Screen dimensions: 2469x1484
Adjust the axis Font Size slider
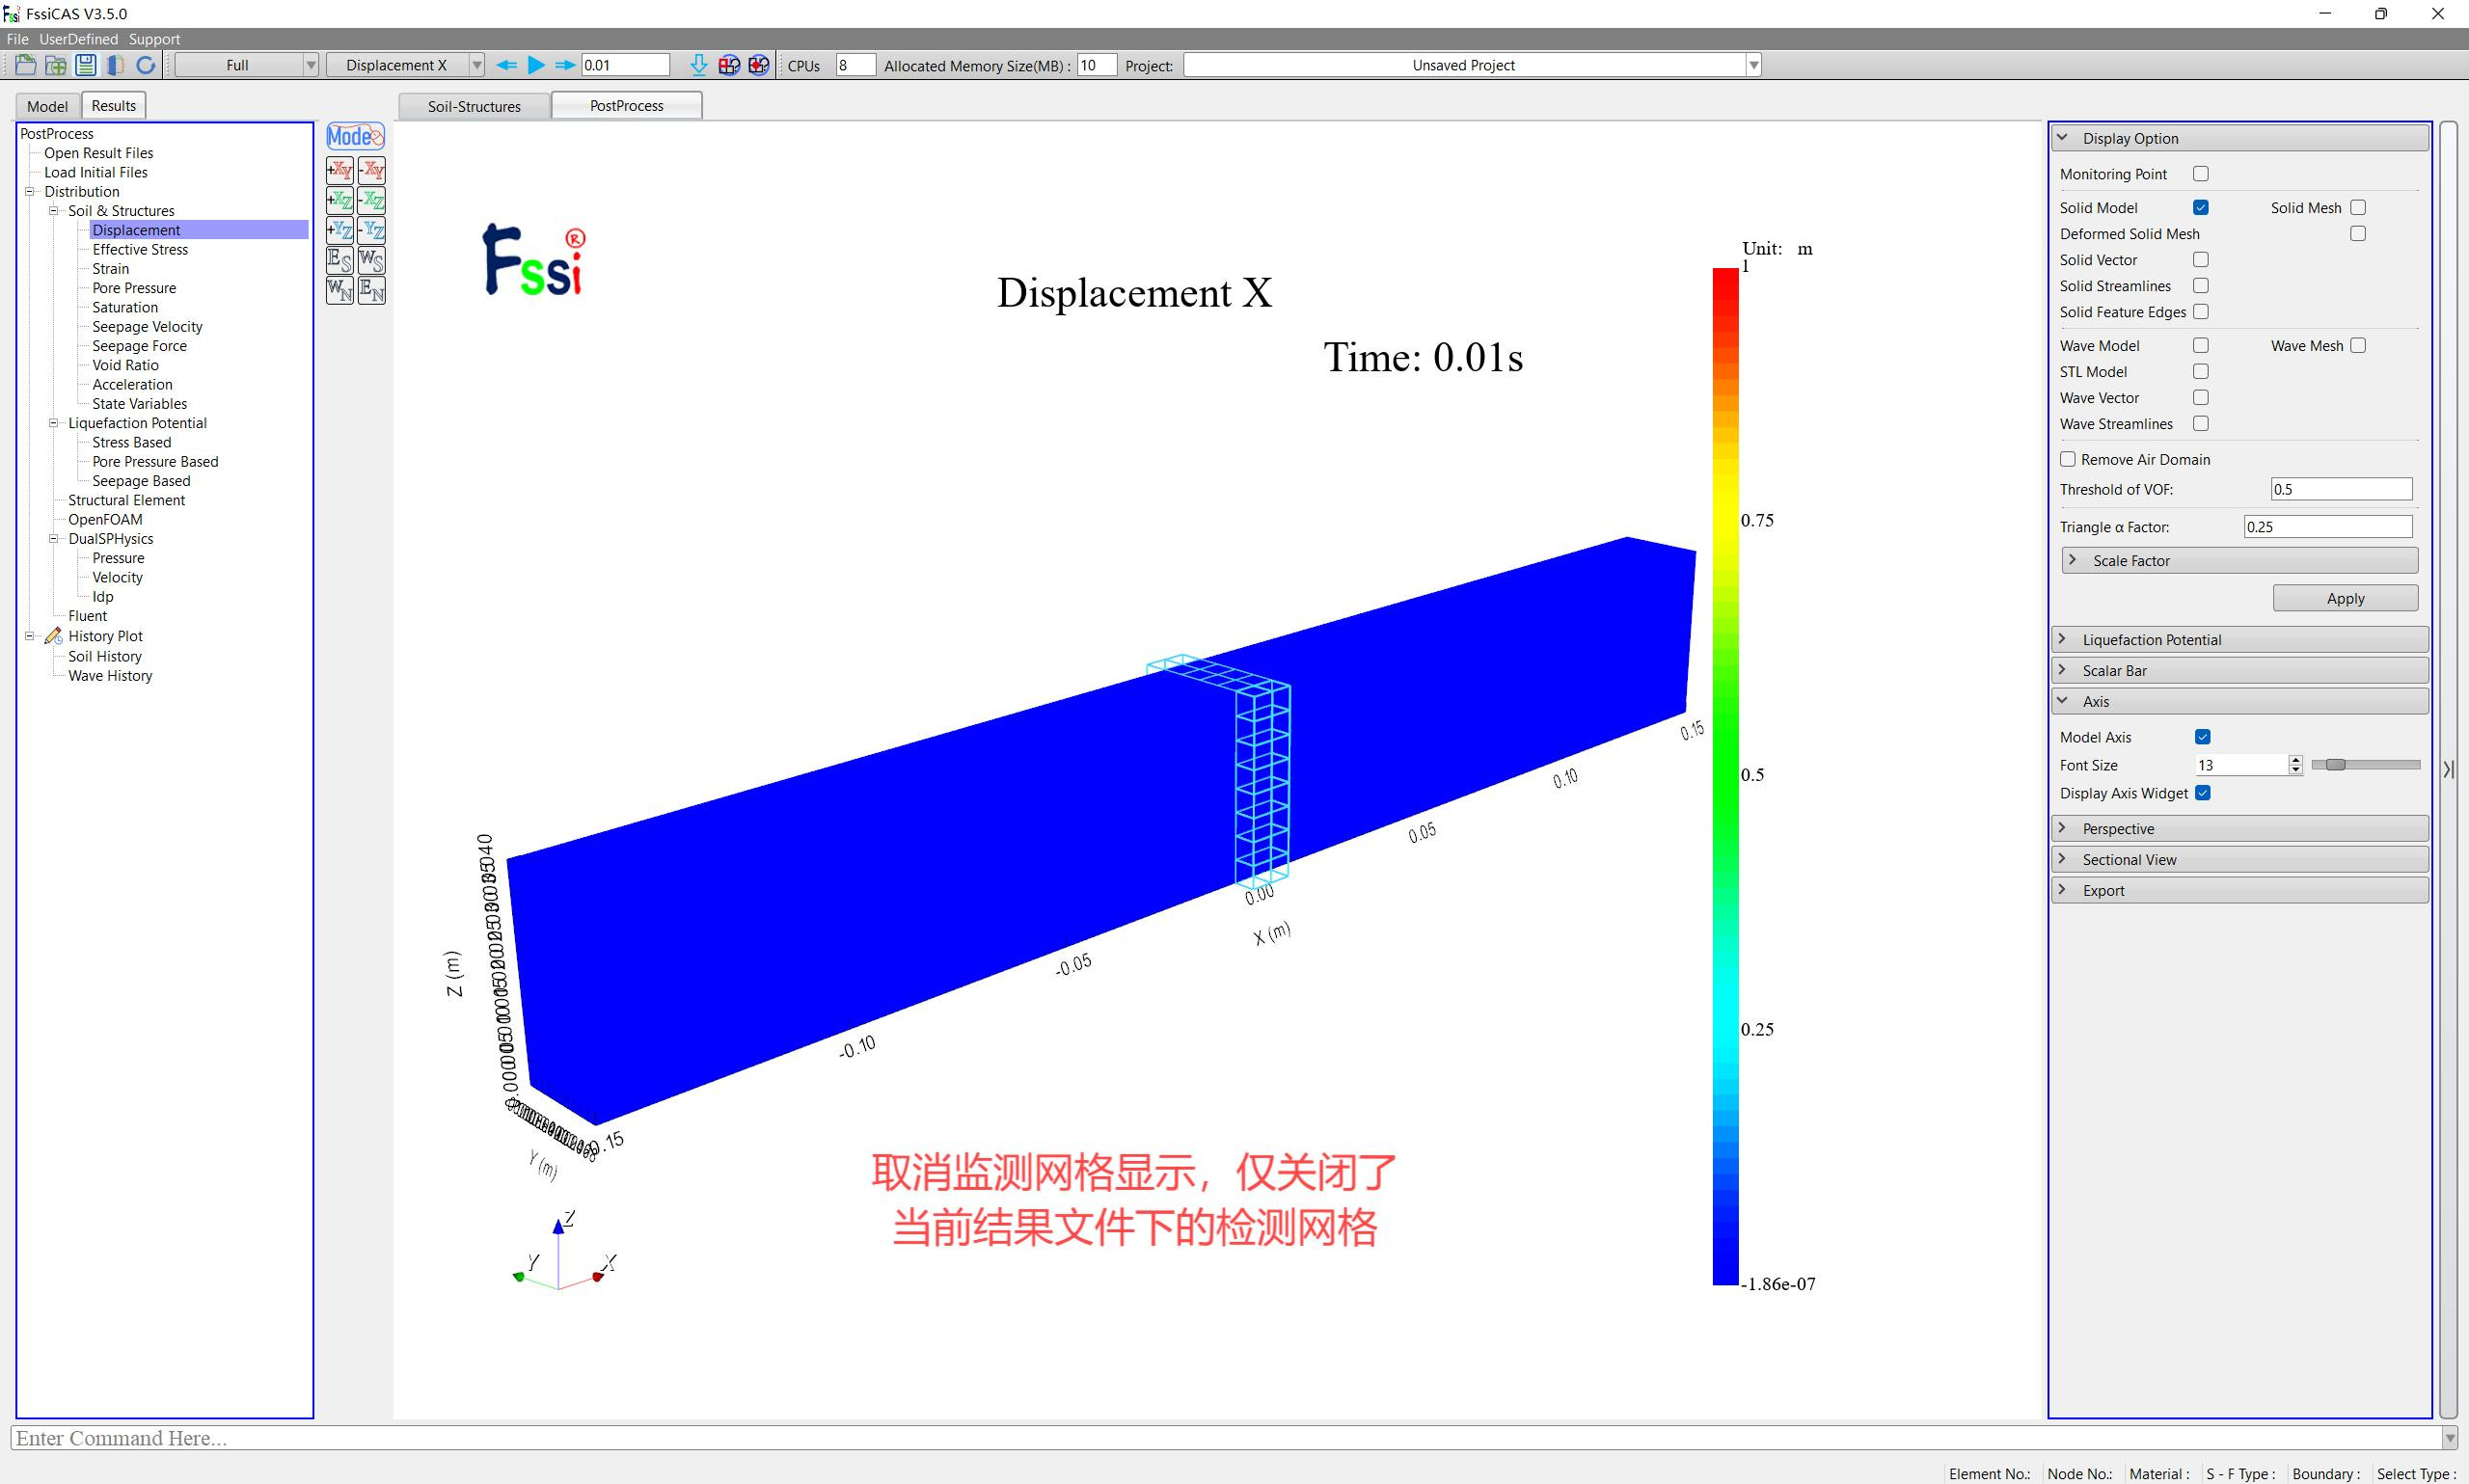(2366, 765)
